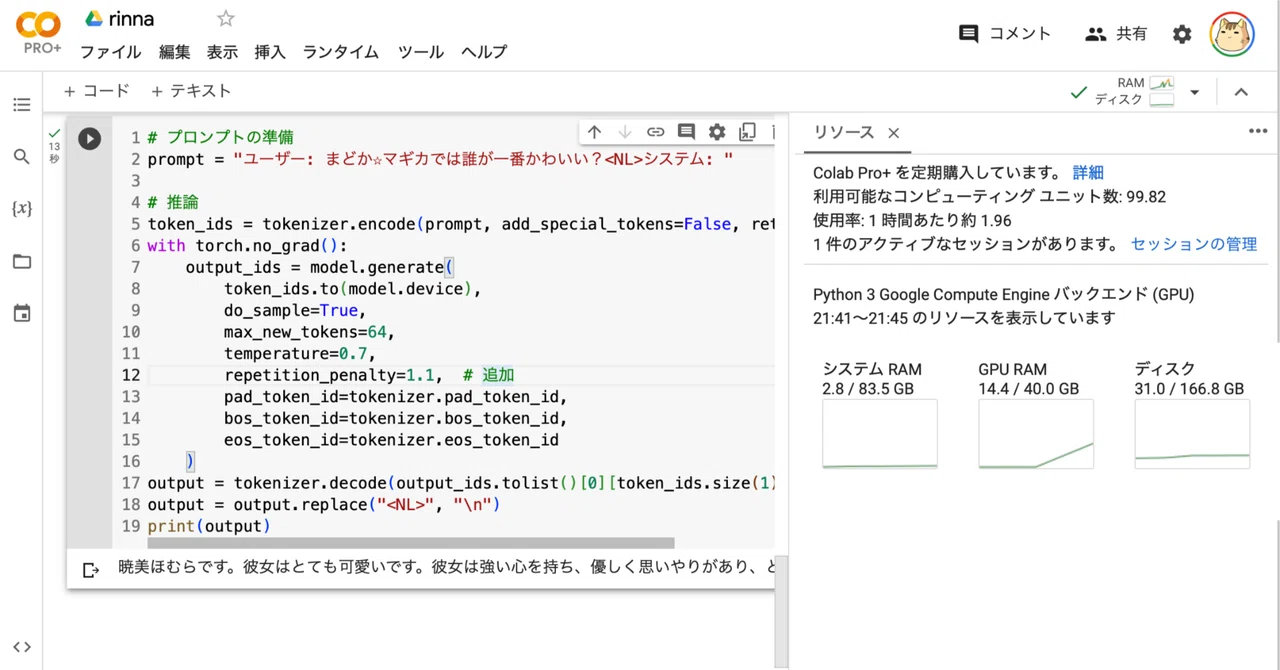
Task: Click the do_sample=True line
Action: tap(295, 310)
